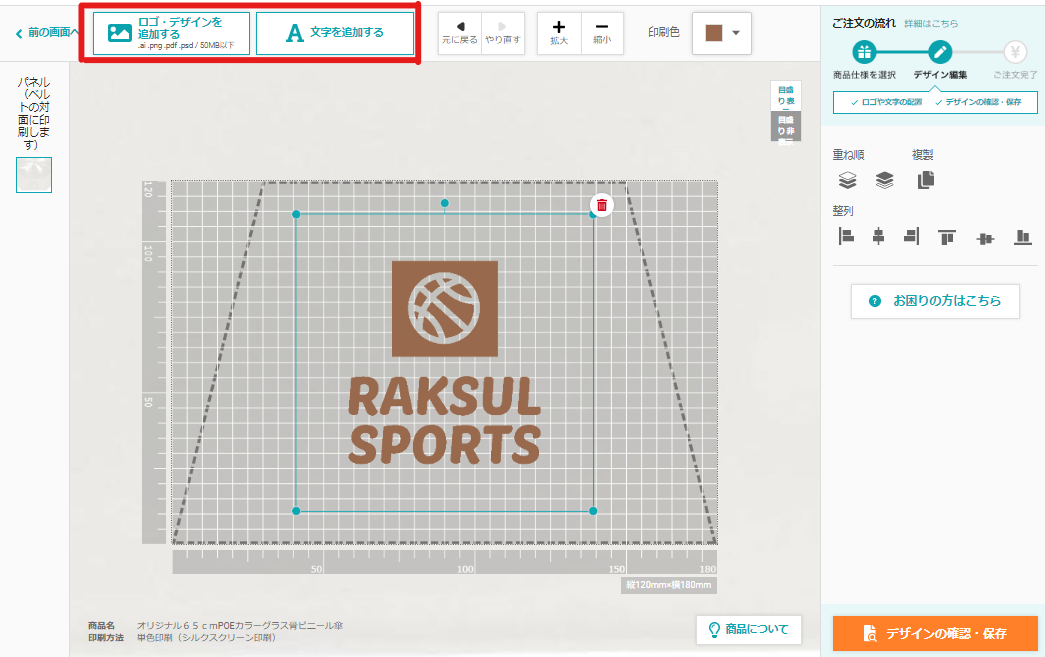Open the お困りの方はこちら help button
This screenshot has width=1045, height=657.
coord(935,301)
